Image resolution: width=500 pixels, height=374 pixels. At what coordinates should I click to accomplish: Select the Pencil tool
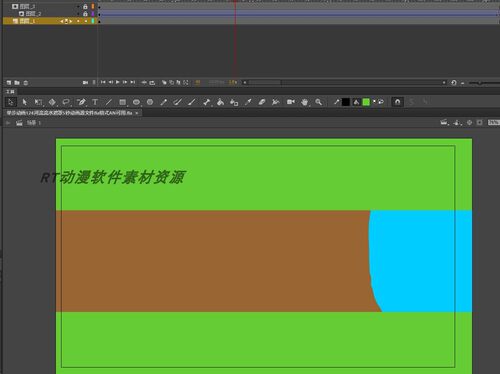click(164, 102)
